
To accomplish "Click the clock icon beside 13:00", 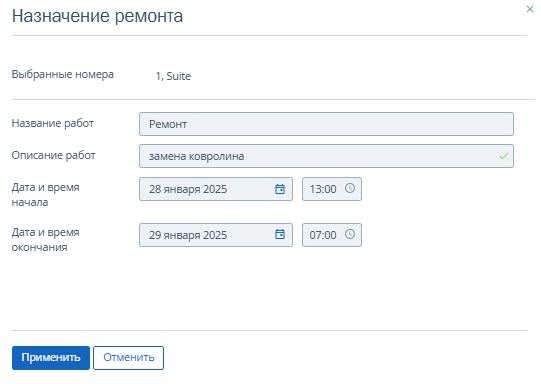I will point(350,188).
